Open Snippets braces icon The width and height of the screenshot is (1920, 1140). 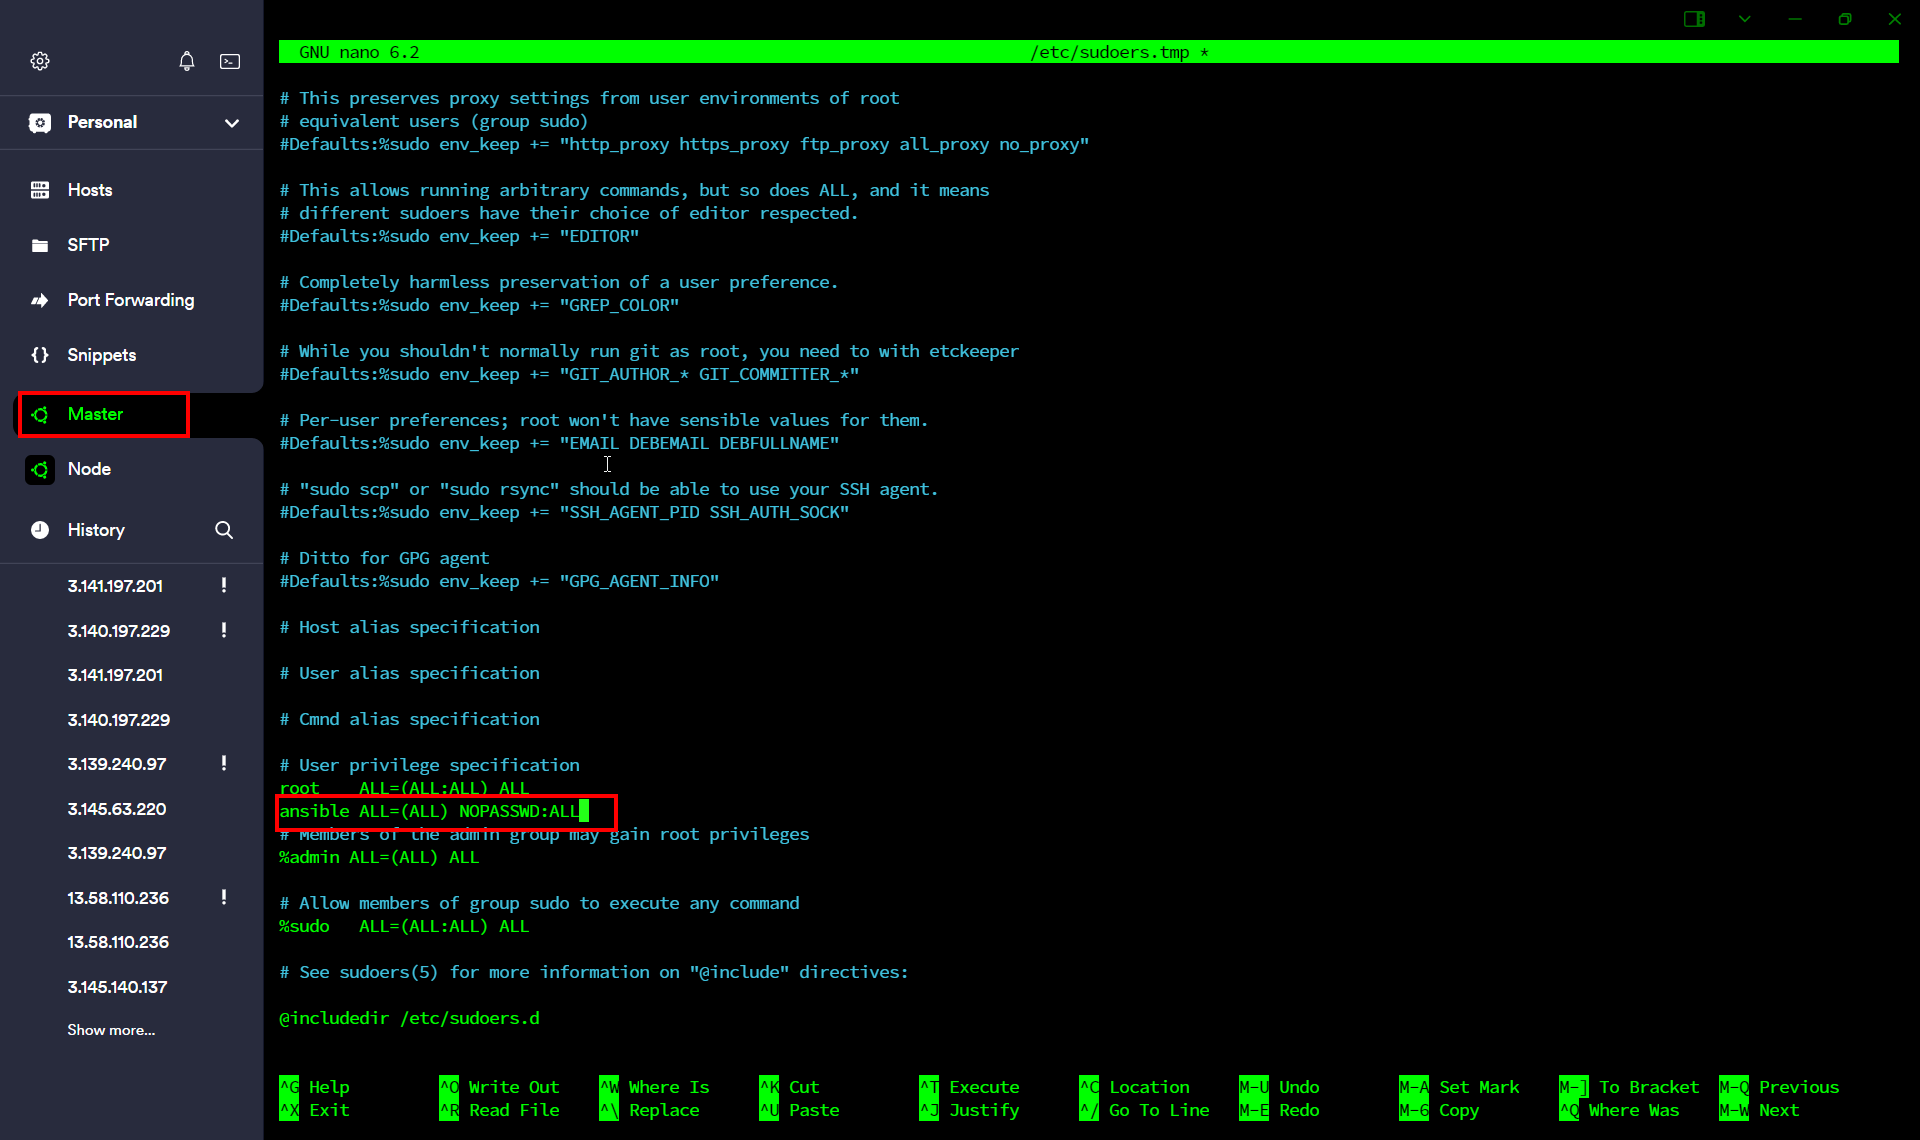tap(40, 355)
